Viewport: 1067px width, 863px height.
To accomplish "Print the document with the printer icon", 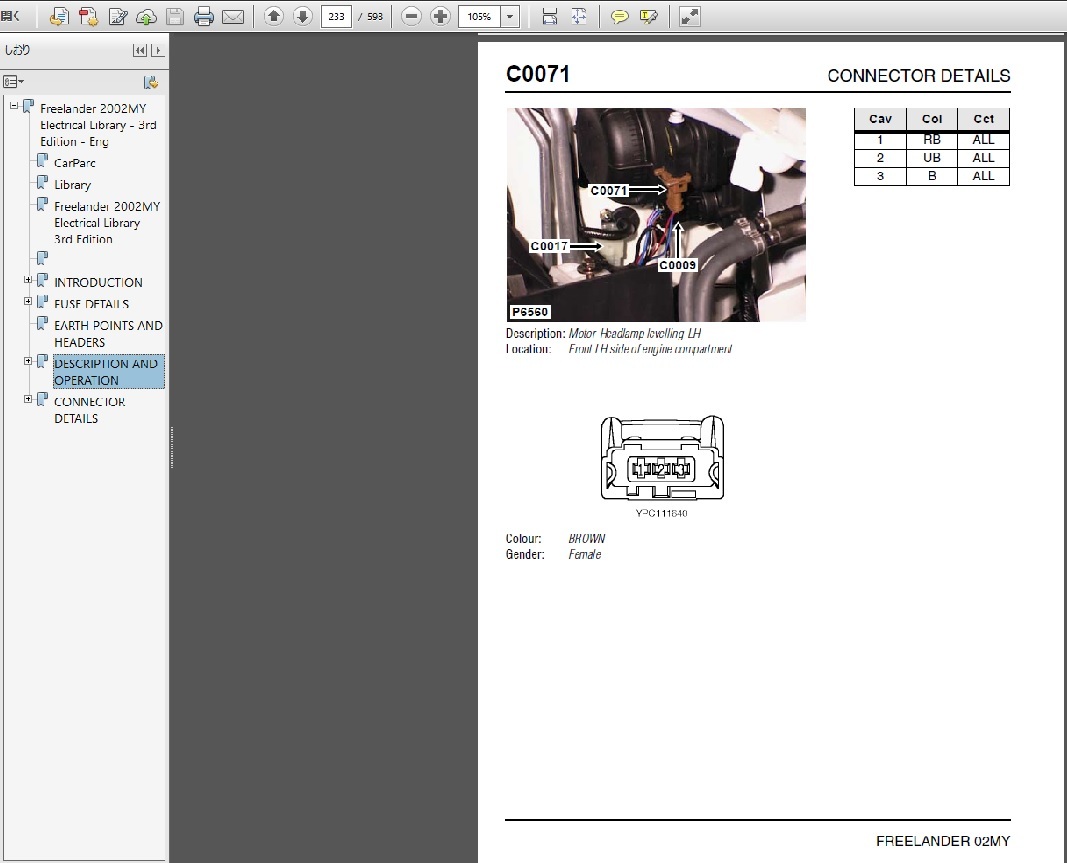I will [x=203, y=16].
